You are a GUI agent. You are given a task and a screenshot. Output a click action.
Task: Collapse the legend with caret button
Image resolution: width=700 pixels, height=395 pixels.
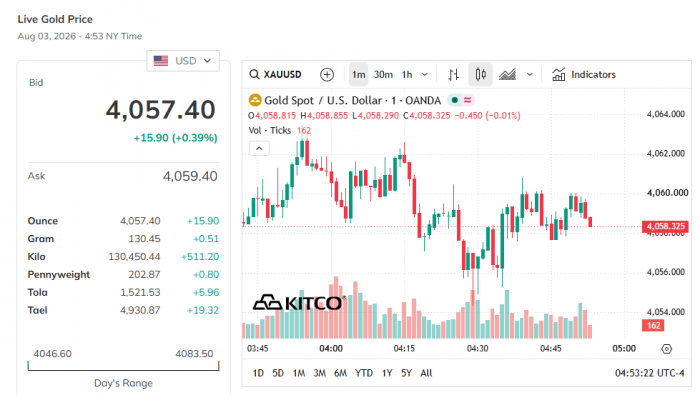coord(259,148)
